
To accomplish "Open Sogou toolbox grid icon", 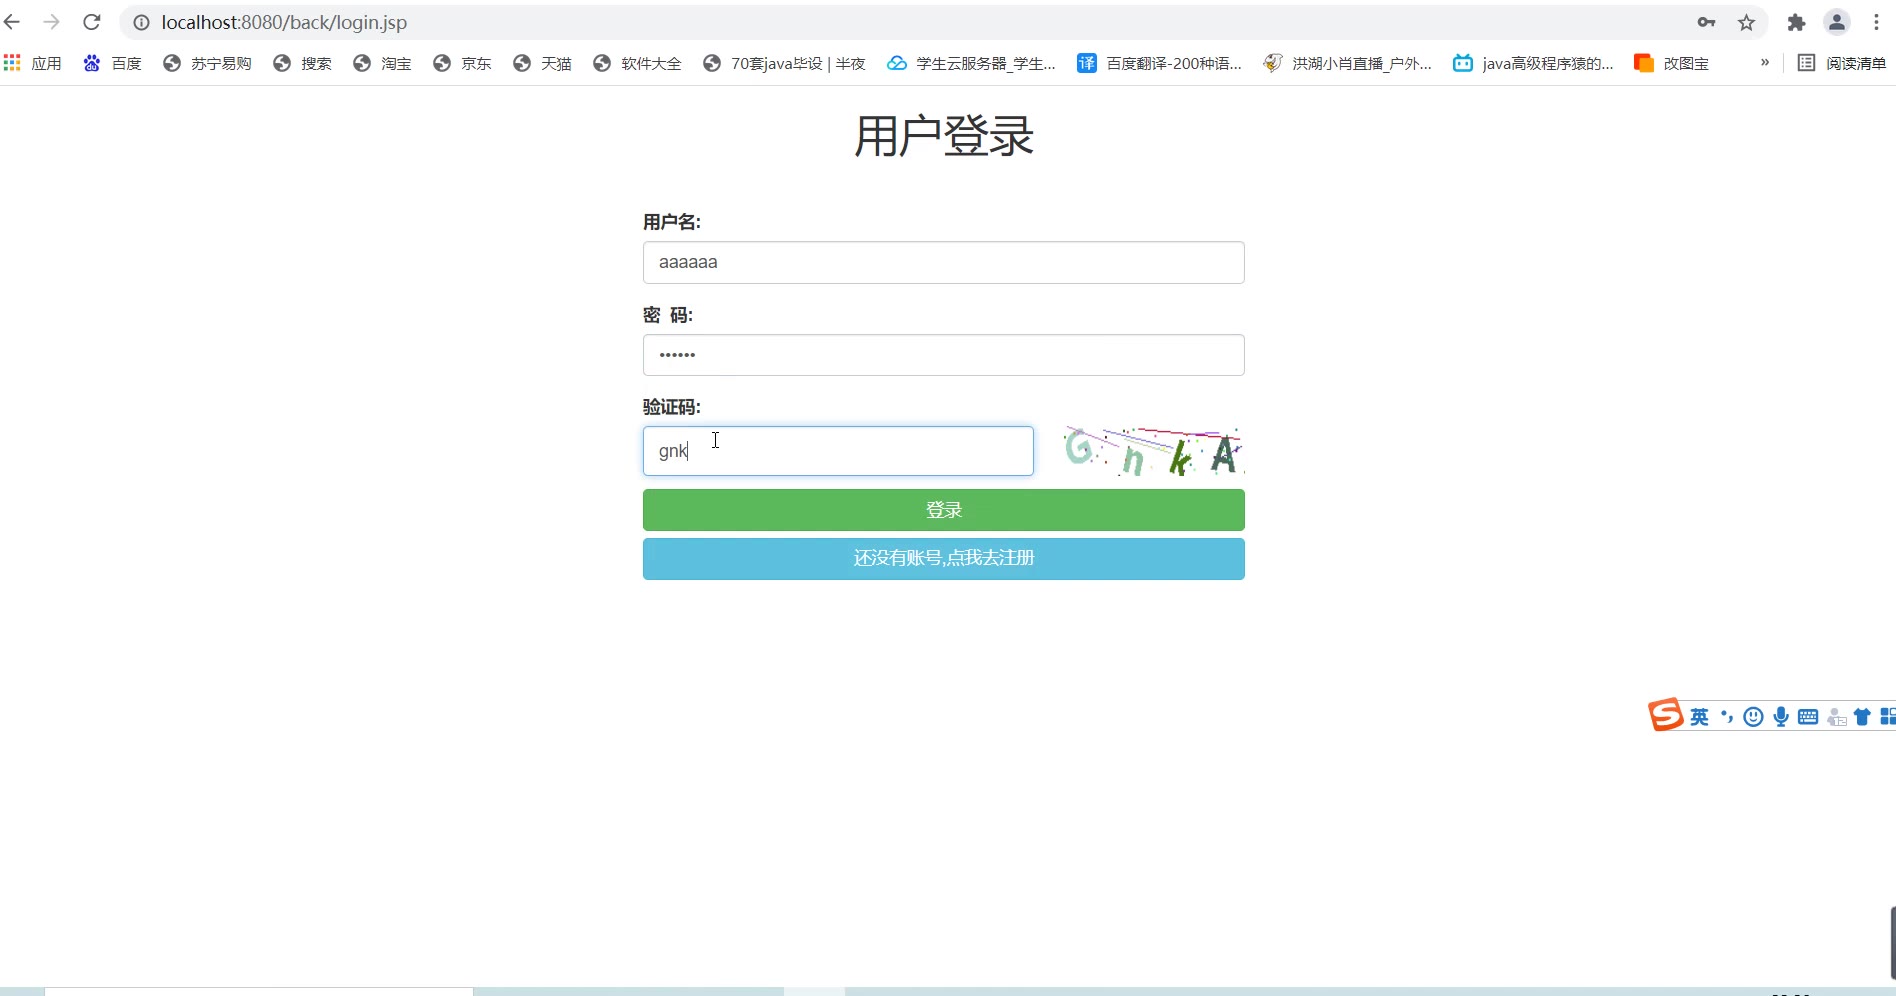I will pyautogui.click(x=1888, y=717).
